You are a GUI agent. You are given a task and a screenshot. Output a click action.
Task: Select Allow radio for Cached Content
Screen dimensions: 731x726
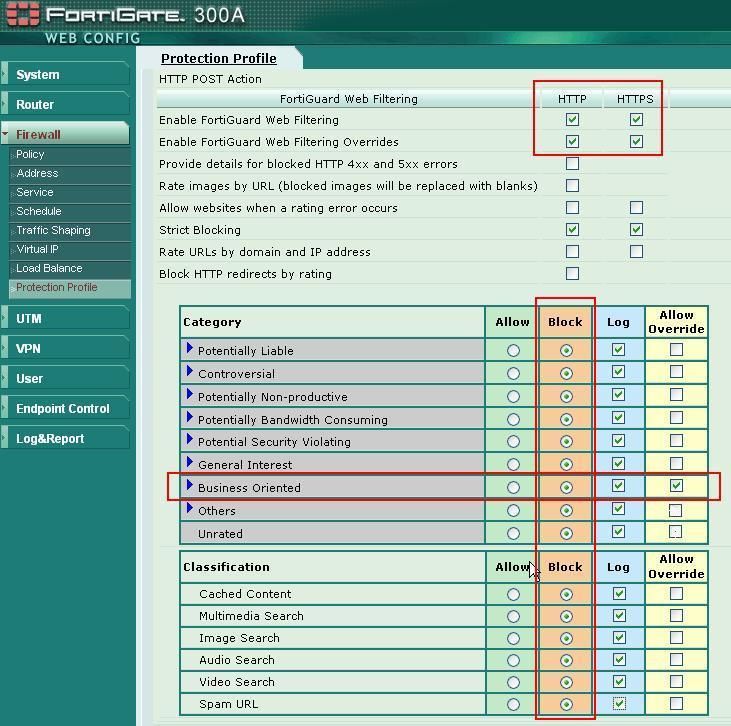tap(513, 595)
